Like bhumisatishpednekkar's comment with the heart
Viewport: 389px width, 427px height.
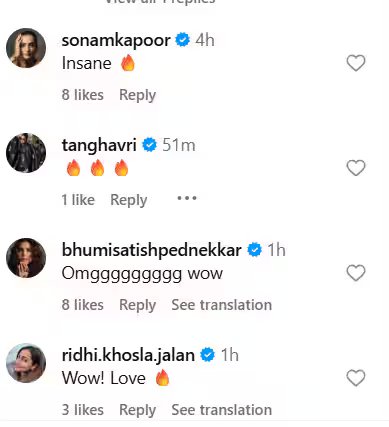[x=356, y=273]
